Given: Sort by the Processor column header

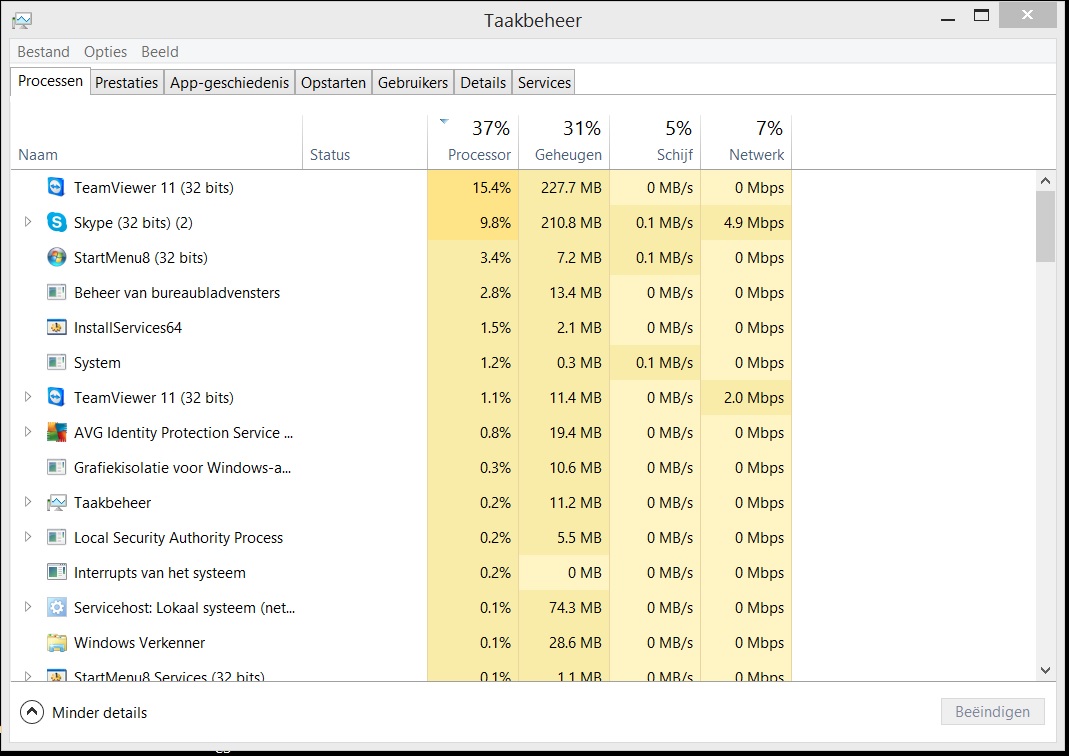Looking at the screenshot, I should tap(473, 142).
